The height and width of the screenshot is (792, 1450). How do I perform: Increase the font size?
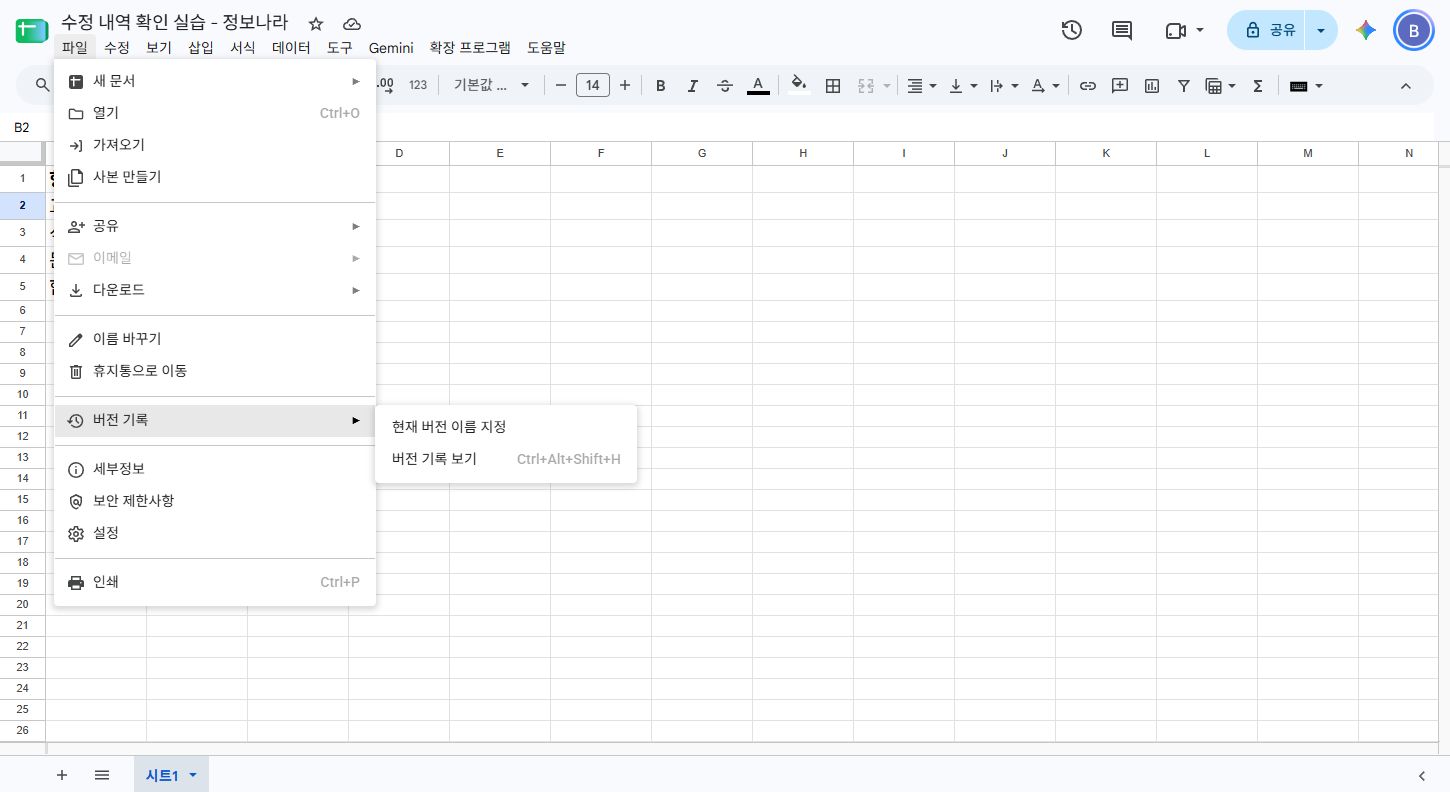(x=625, y=86)
